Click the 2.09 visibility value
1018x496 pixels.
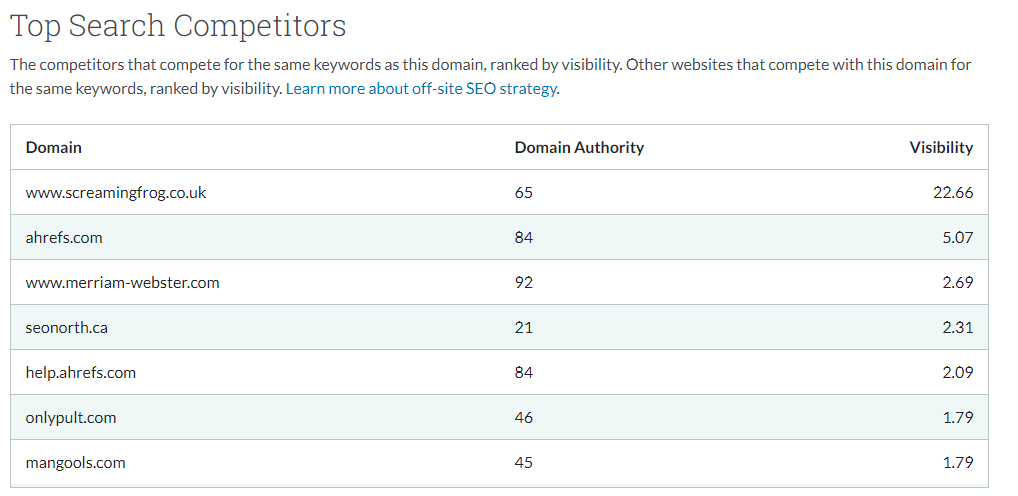(956, 373)
